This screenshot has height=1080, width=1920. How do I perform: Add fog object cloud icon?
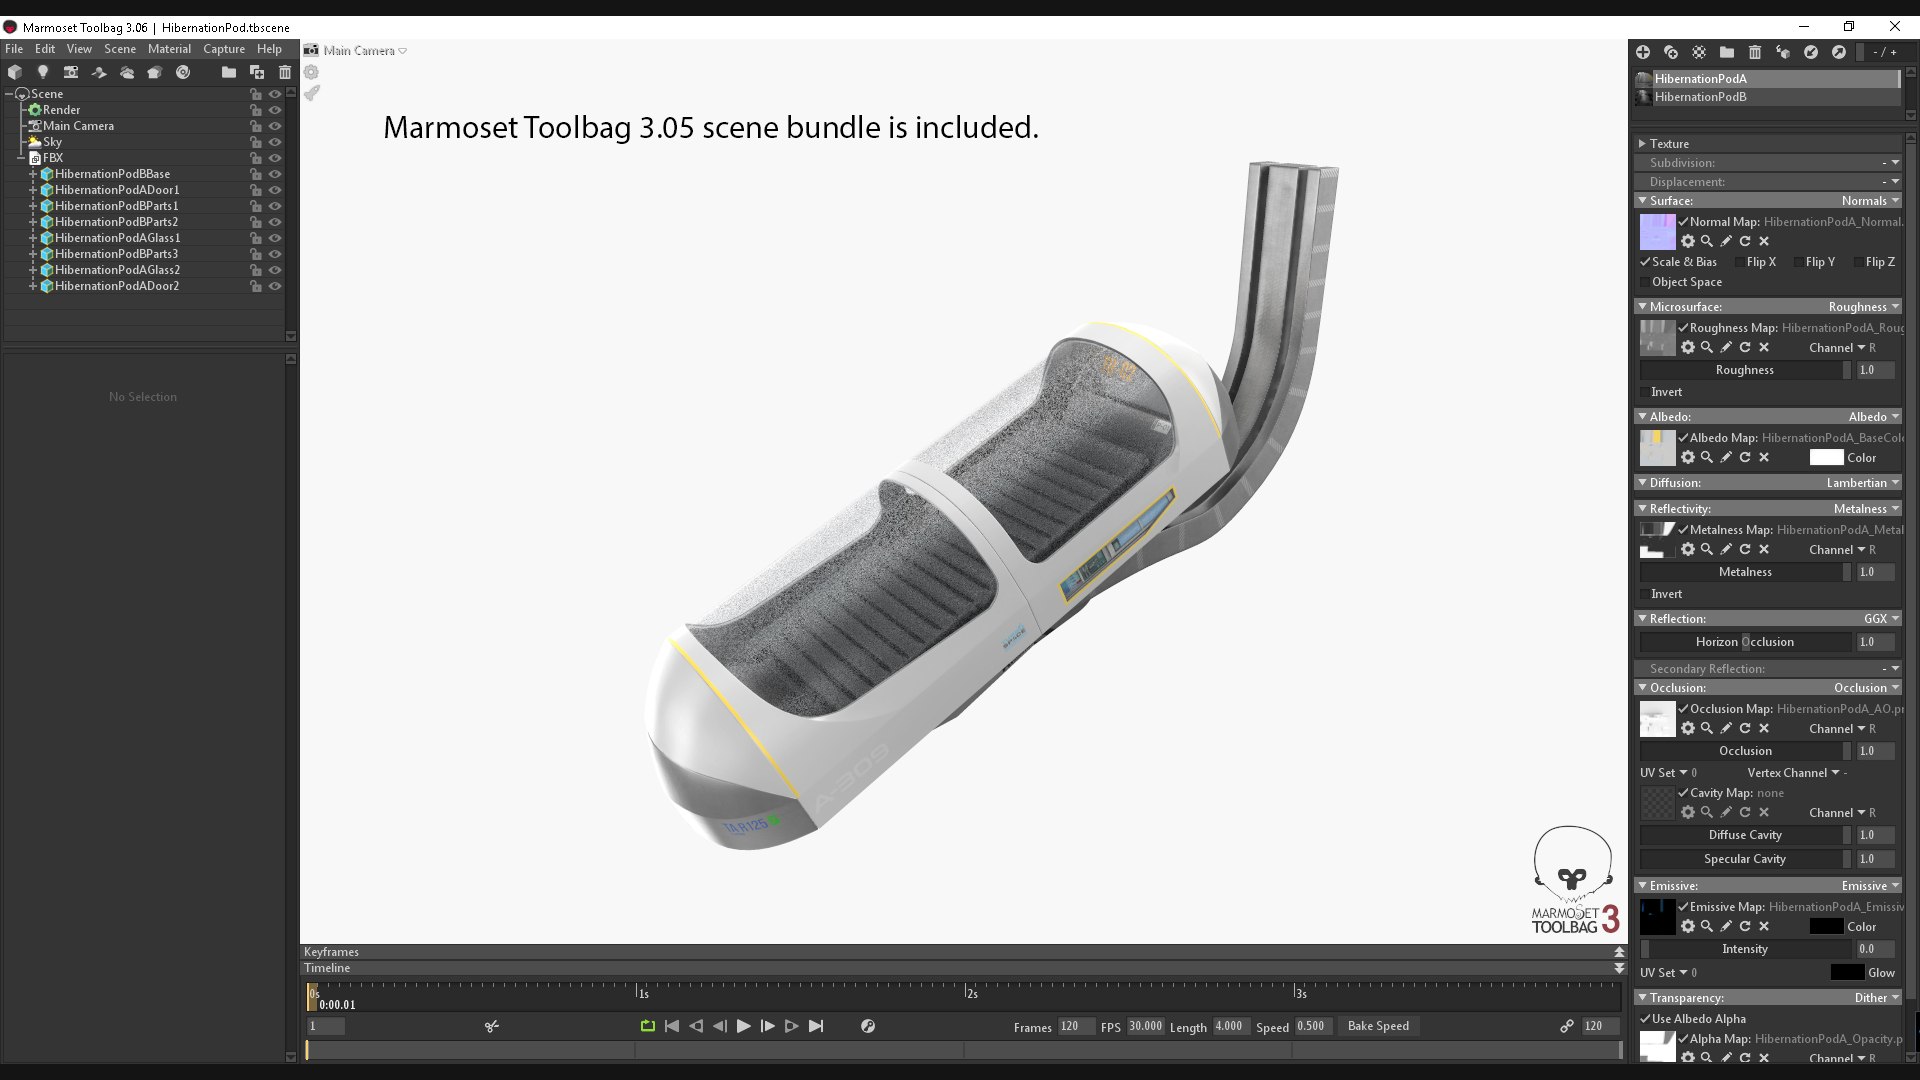[127, 72]
